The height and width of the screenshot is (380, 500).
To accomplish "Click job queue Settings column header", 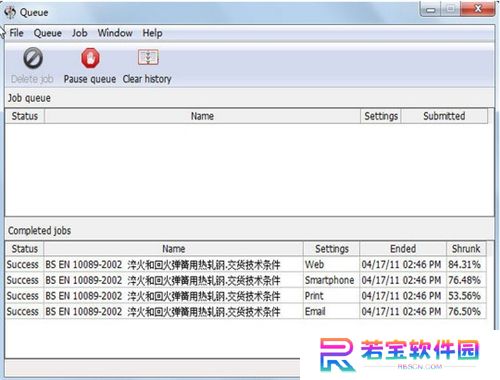I will 381,116.
